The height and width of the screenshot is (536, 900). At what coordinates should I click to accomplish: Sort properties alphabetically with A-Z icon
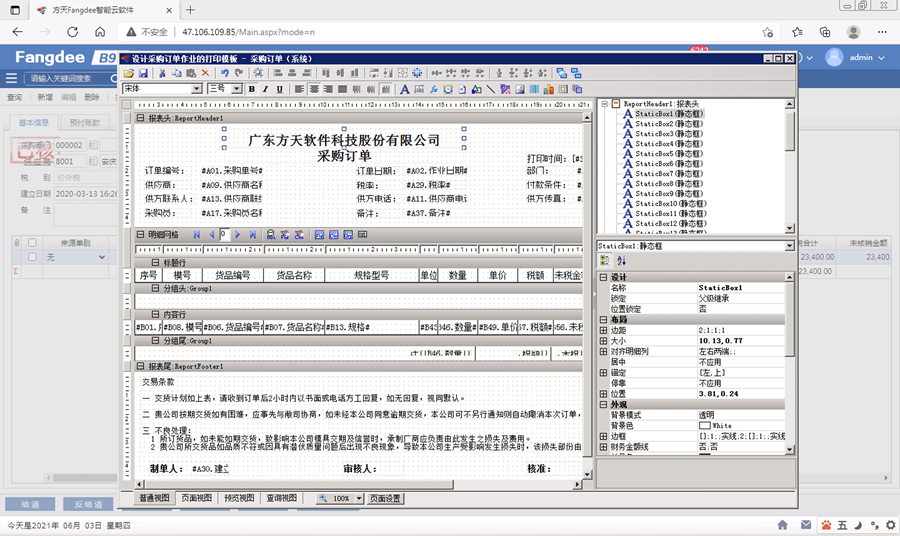[622, 261]
